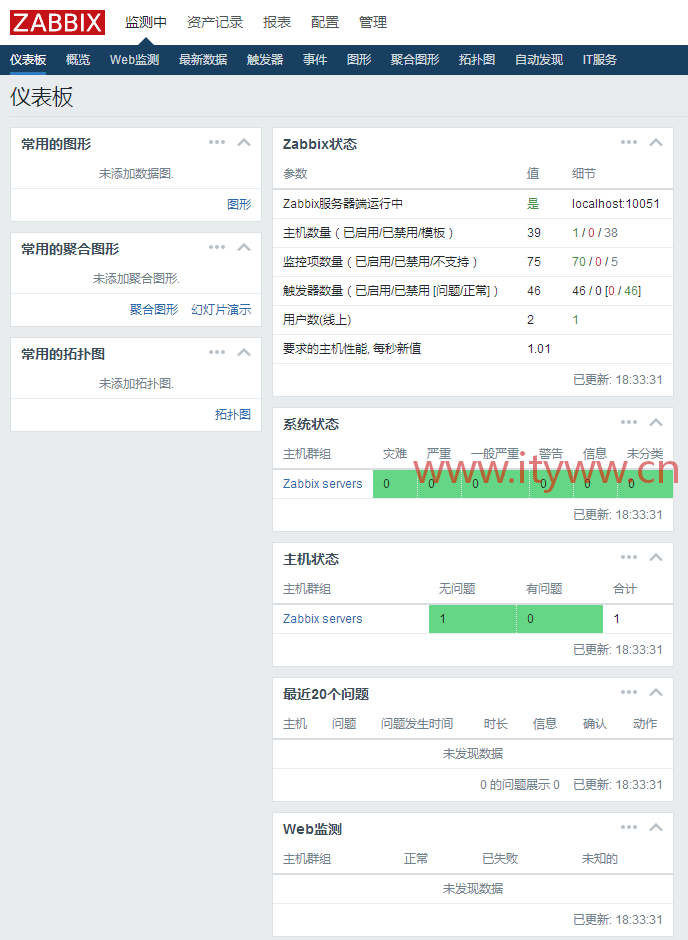Click the 用户数(线上) row label
Screen dimensions: 688x940
tap(317, 320)
